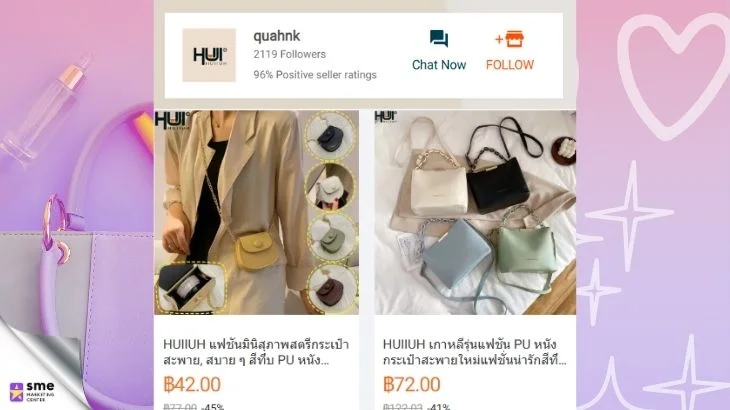Tap the Chat Now label
Screen dimensions: 730x410
click(x=439, y=65)
